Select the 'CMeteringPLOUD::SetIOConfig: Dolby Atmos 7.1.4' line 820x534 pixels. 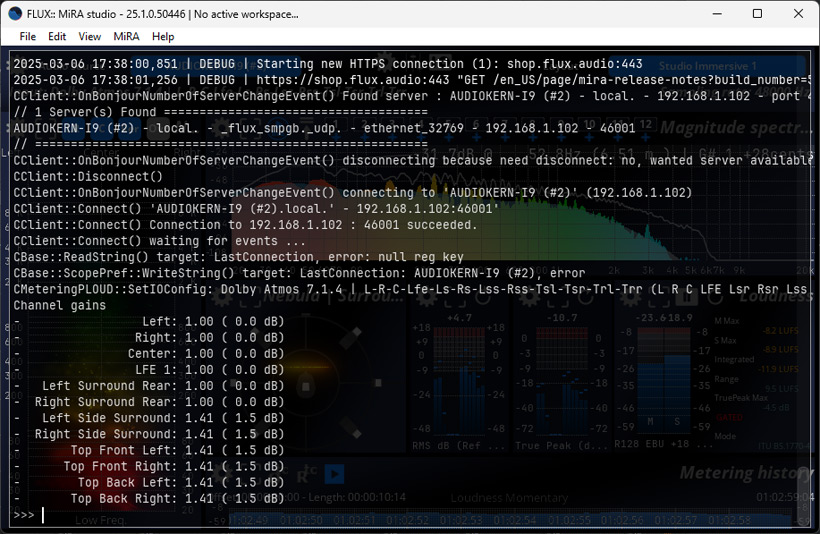412,289
